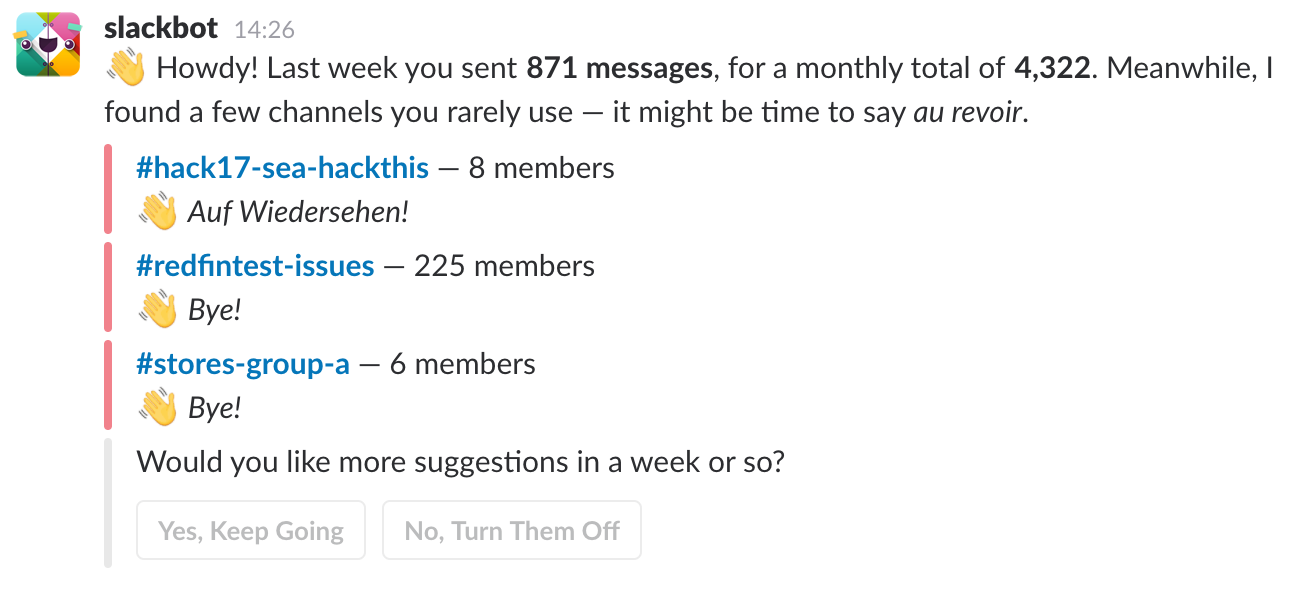Click the red bar beside #hack17-sea-hackthis
Image resolution: width=1306 pixels, height=592 pixels.
[x=108, y=189]
